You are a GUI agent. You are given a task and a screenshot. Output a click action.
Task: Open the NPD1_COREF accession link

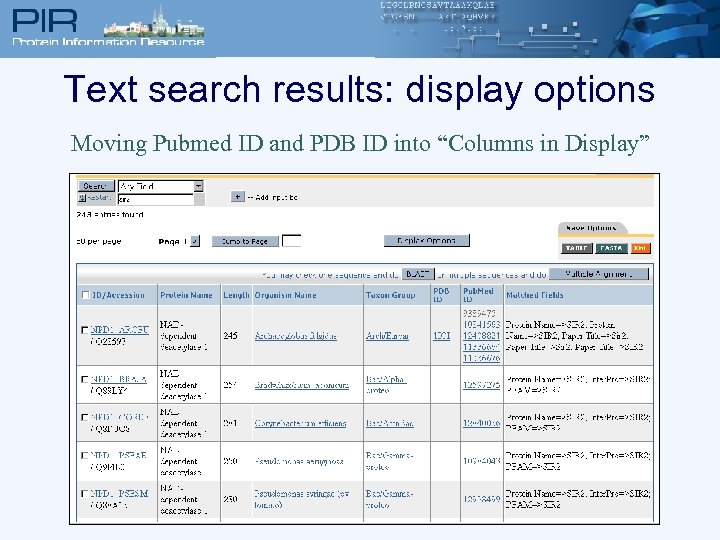(119, 417)
